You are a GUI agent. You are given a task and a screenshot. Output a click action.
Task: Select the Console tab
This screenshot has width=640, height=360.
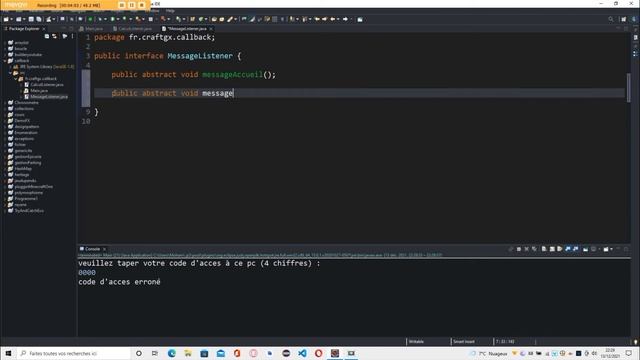93,249
